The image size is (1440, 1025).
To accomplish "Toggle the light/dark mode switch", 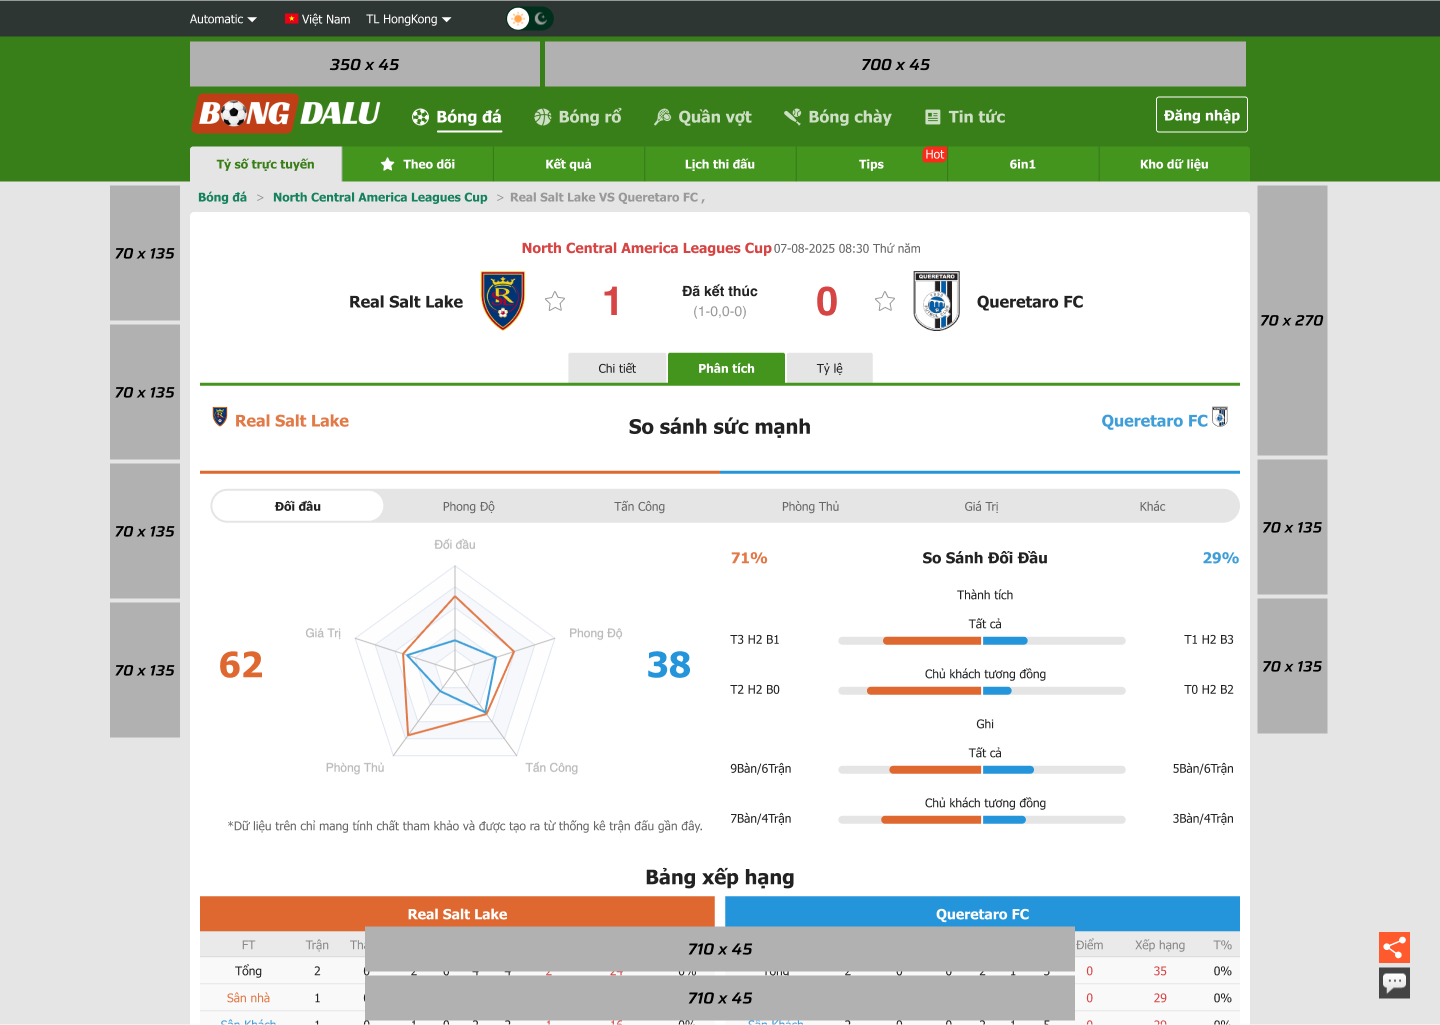I will (x=529, y=19).
